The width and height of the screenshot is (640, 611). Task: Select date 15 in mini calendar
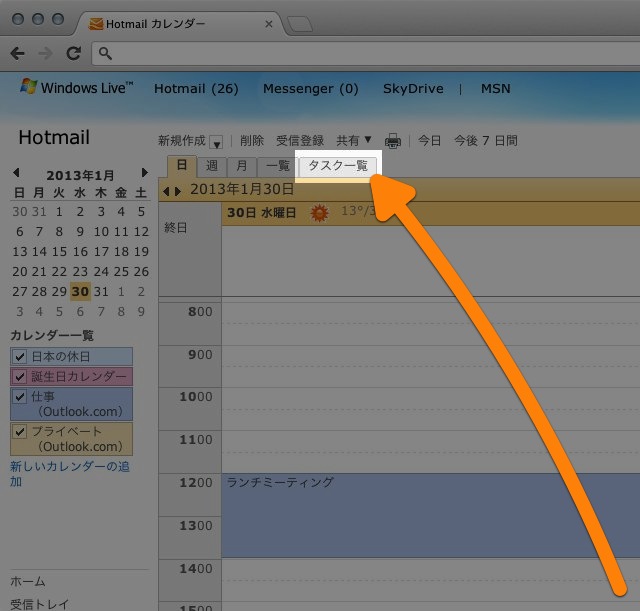(x=59, y=251)
